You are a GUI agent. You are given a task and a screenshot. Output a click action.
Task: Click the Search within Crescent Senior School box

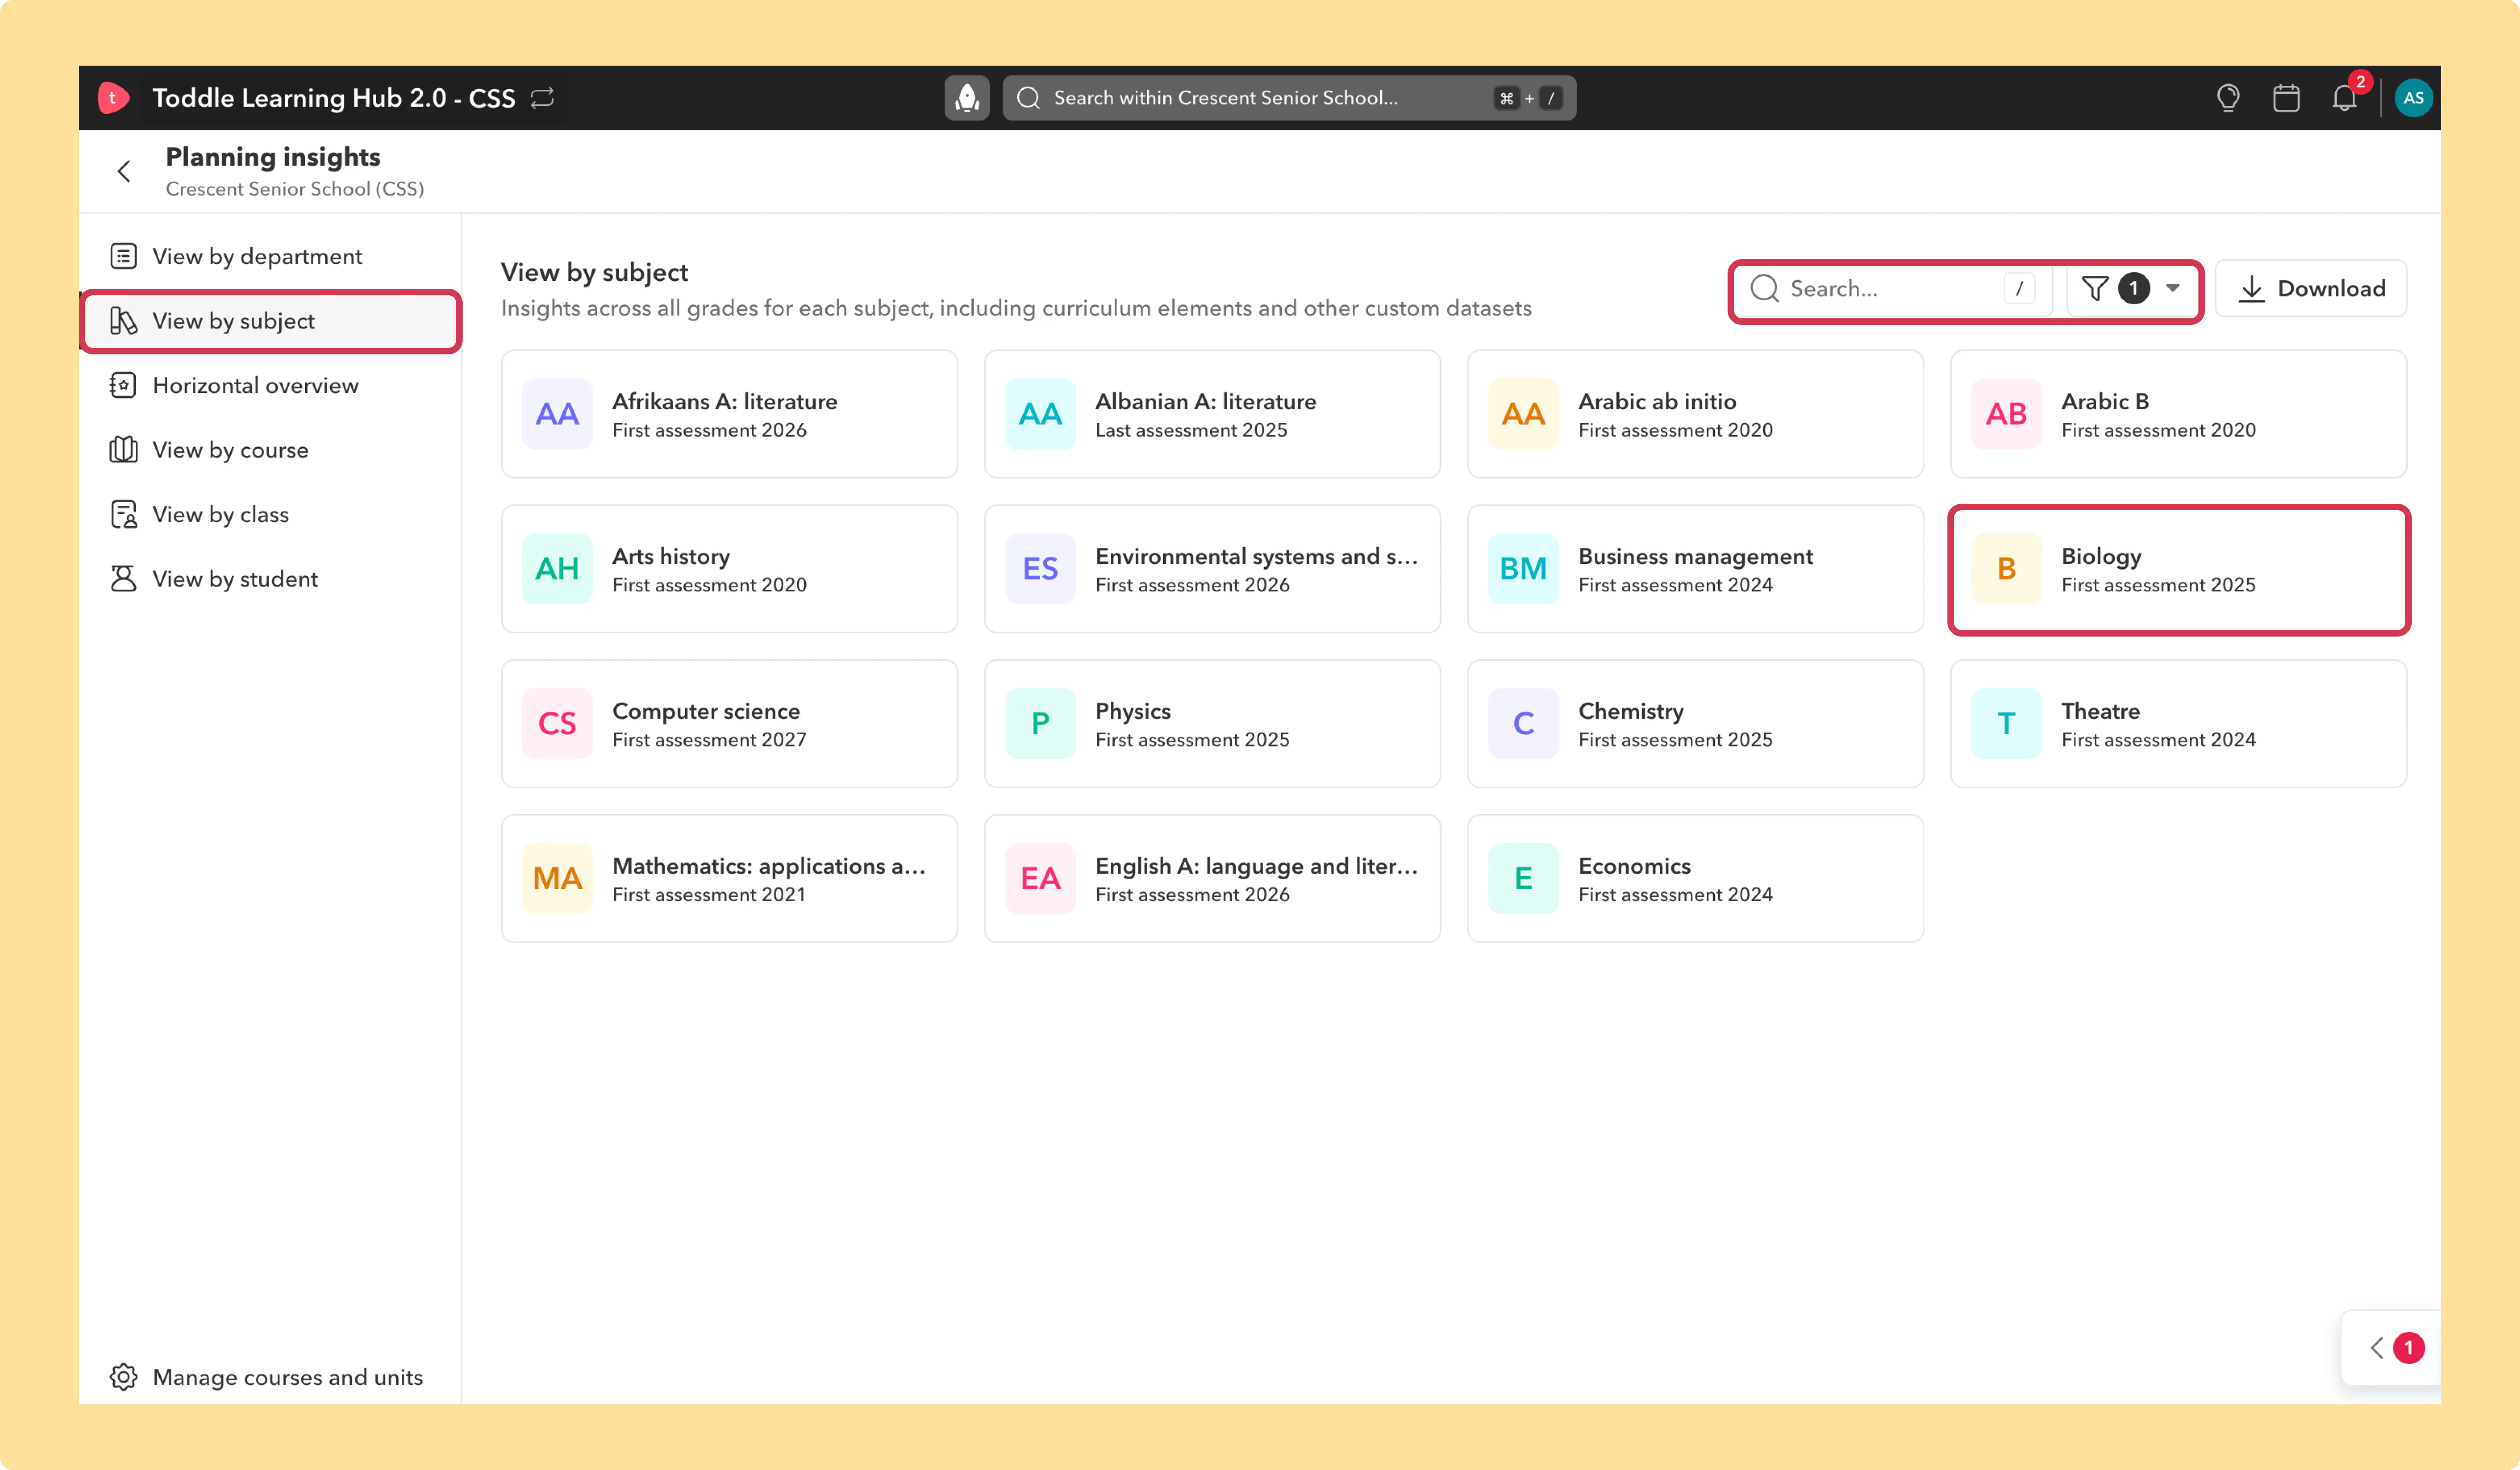[1289, 98]
